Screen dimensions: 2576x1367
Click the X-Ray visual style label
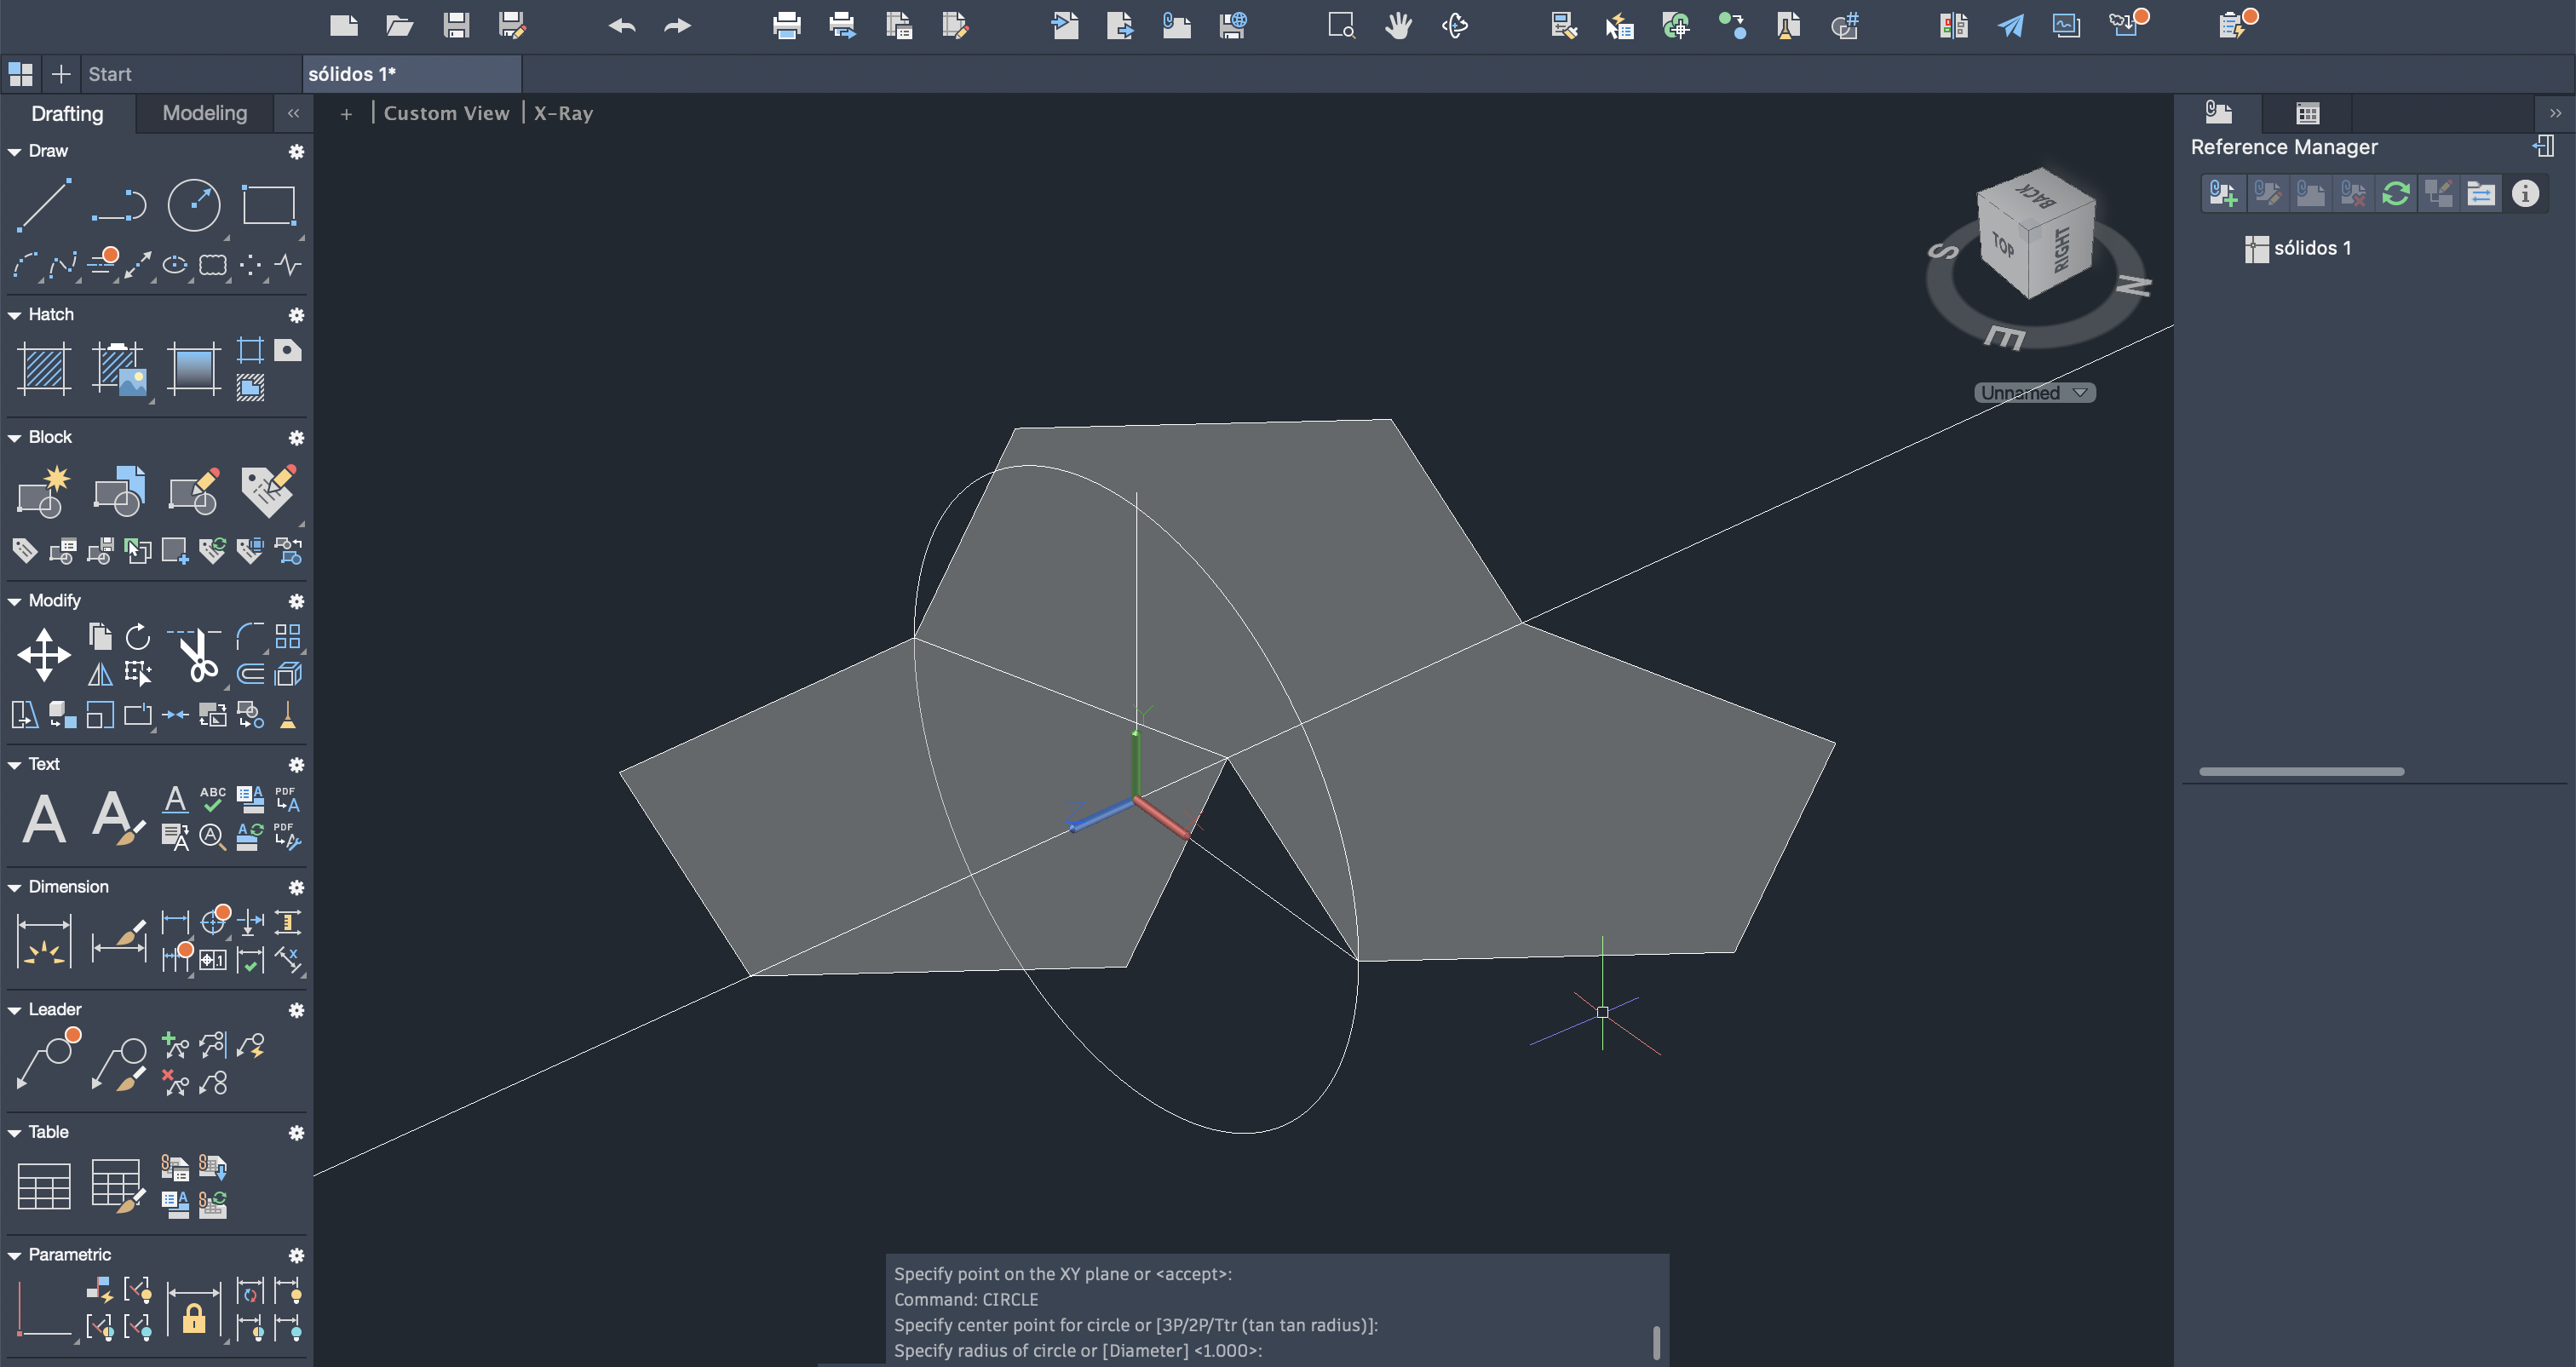tap(563, 113)
